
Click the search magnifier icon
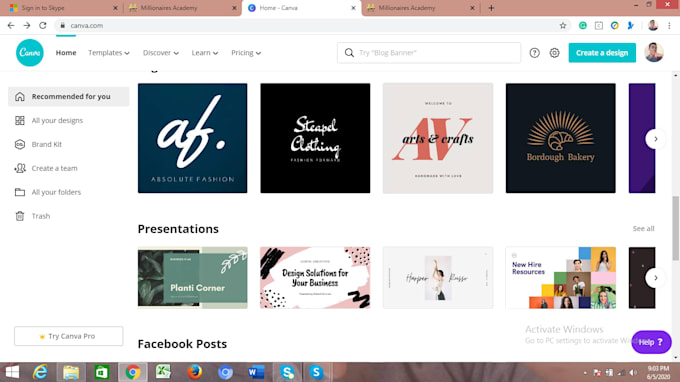[349, 53]
